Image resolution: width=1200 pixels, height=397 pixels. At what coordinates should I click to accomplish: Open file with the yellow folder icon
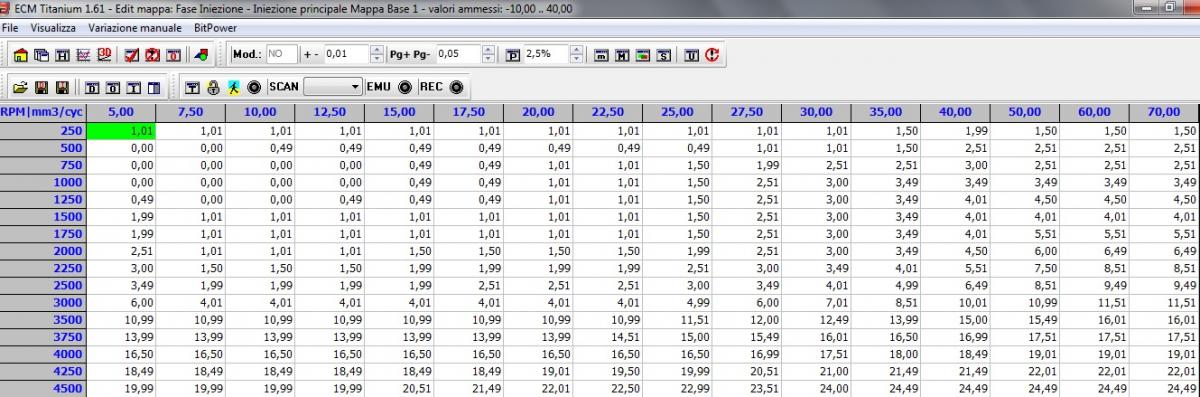click(x=20, y=87)
